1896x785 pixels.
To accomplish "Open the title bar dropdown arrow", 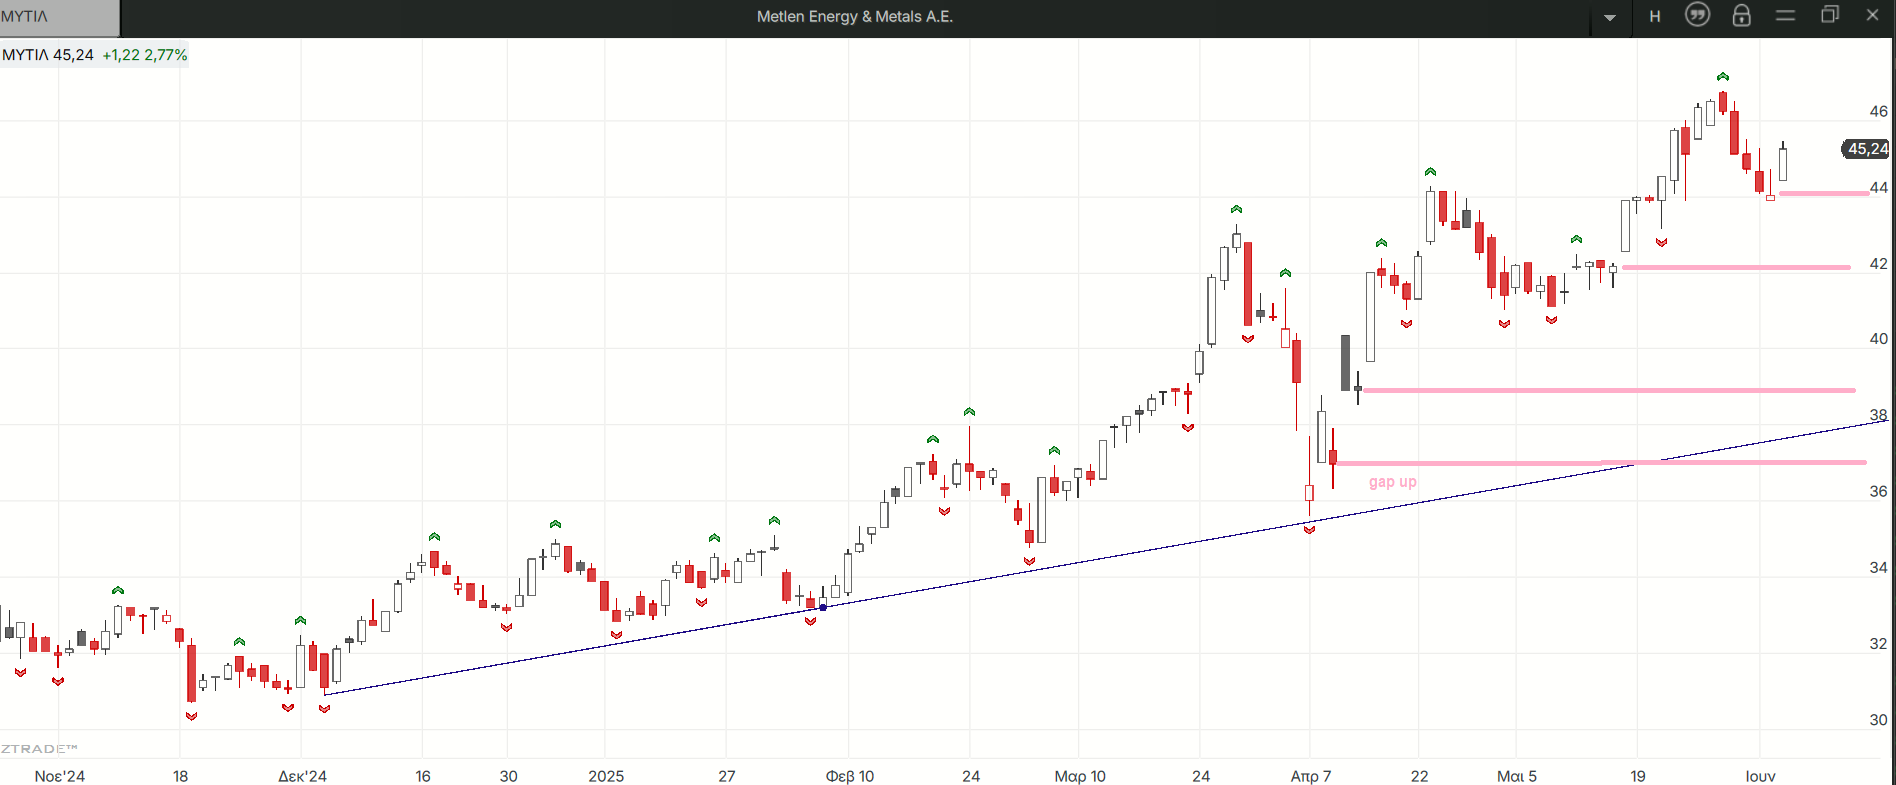I will (1610, 17).
